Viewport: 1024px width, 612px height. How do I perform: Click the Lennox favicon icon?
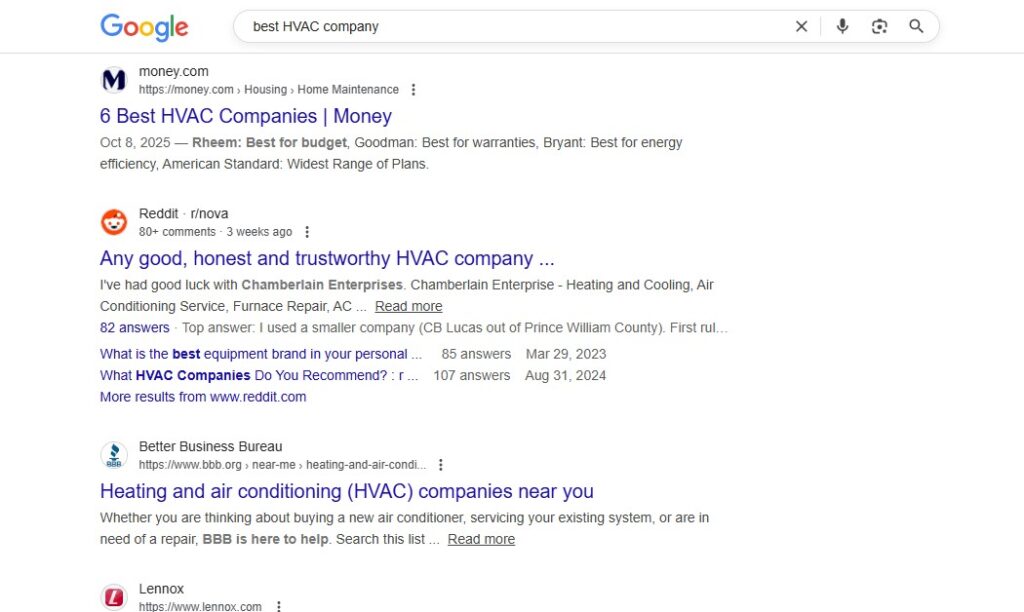coord(114,597)
